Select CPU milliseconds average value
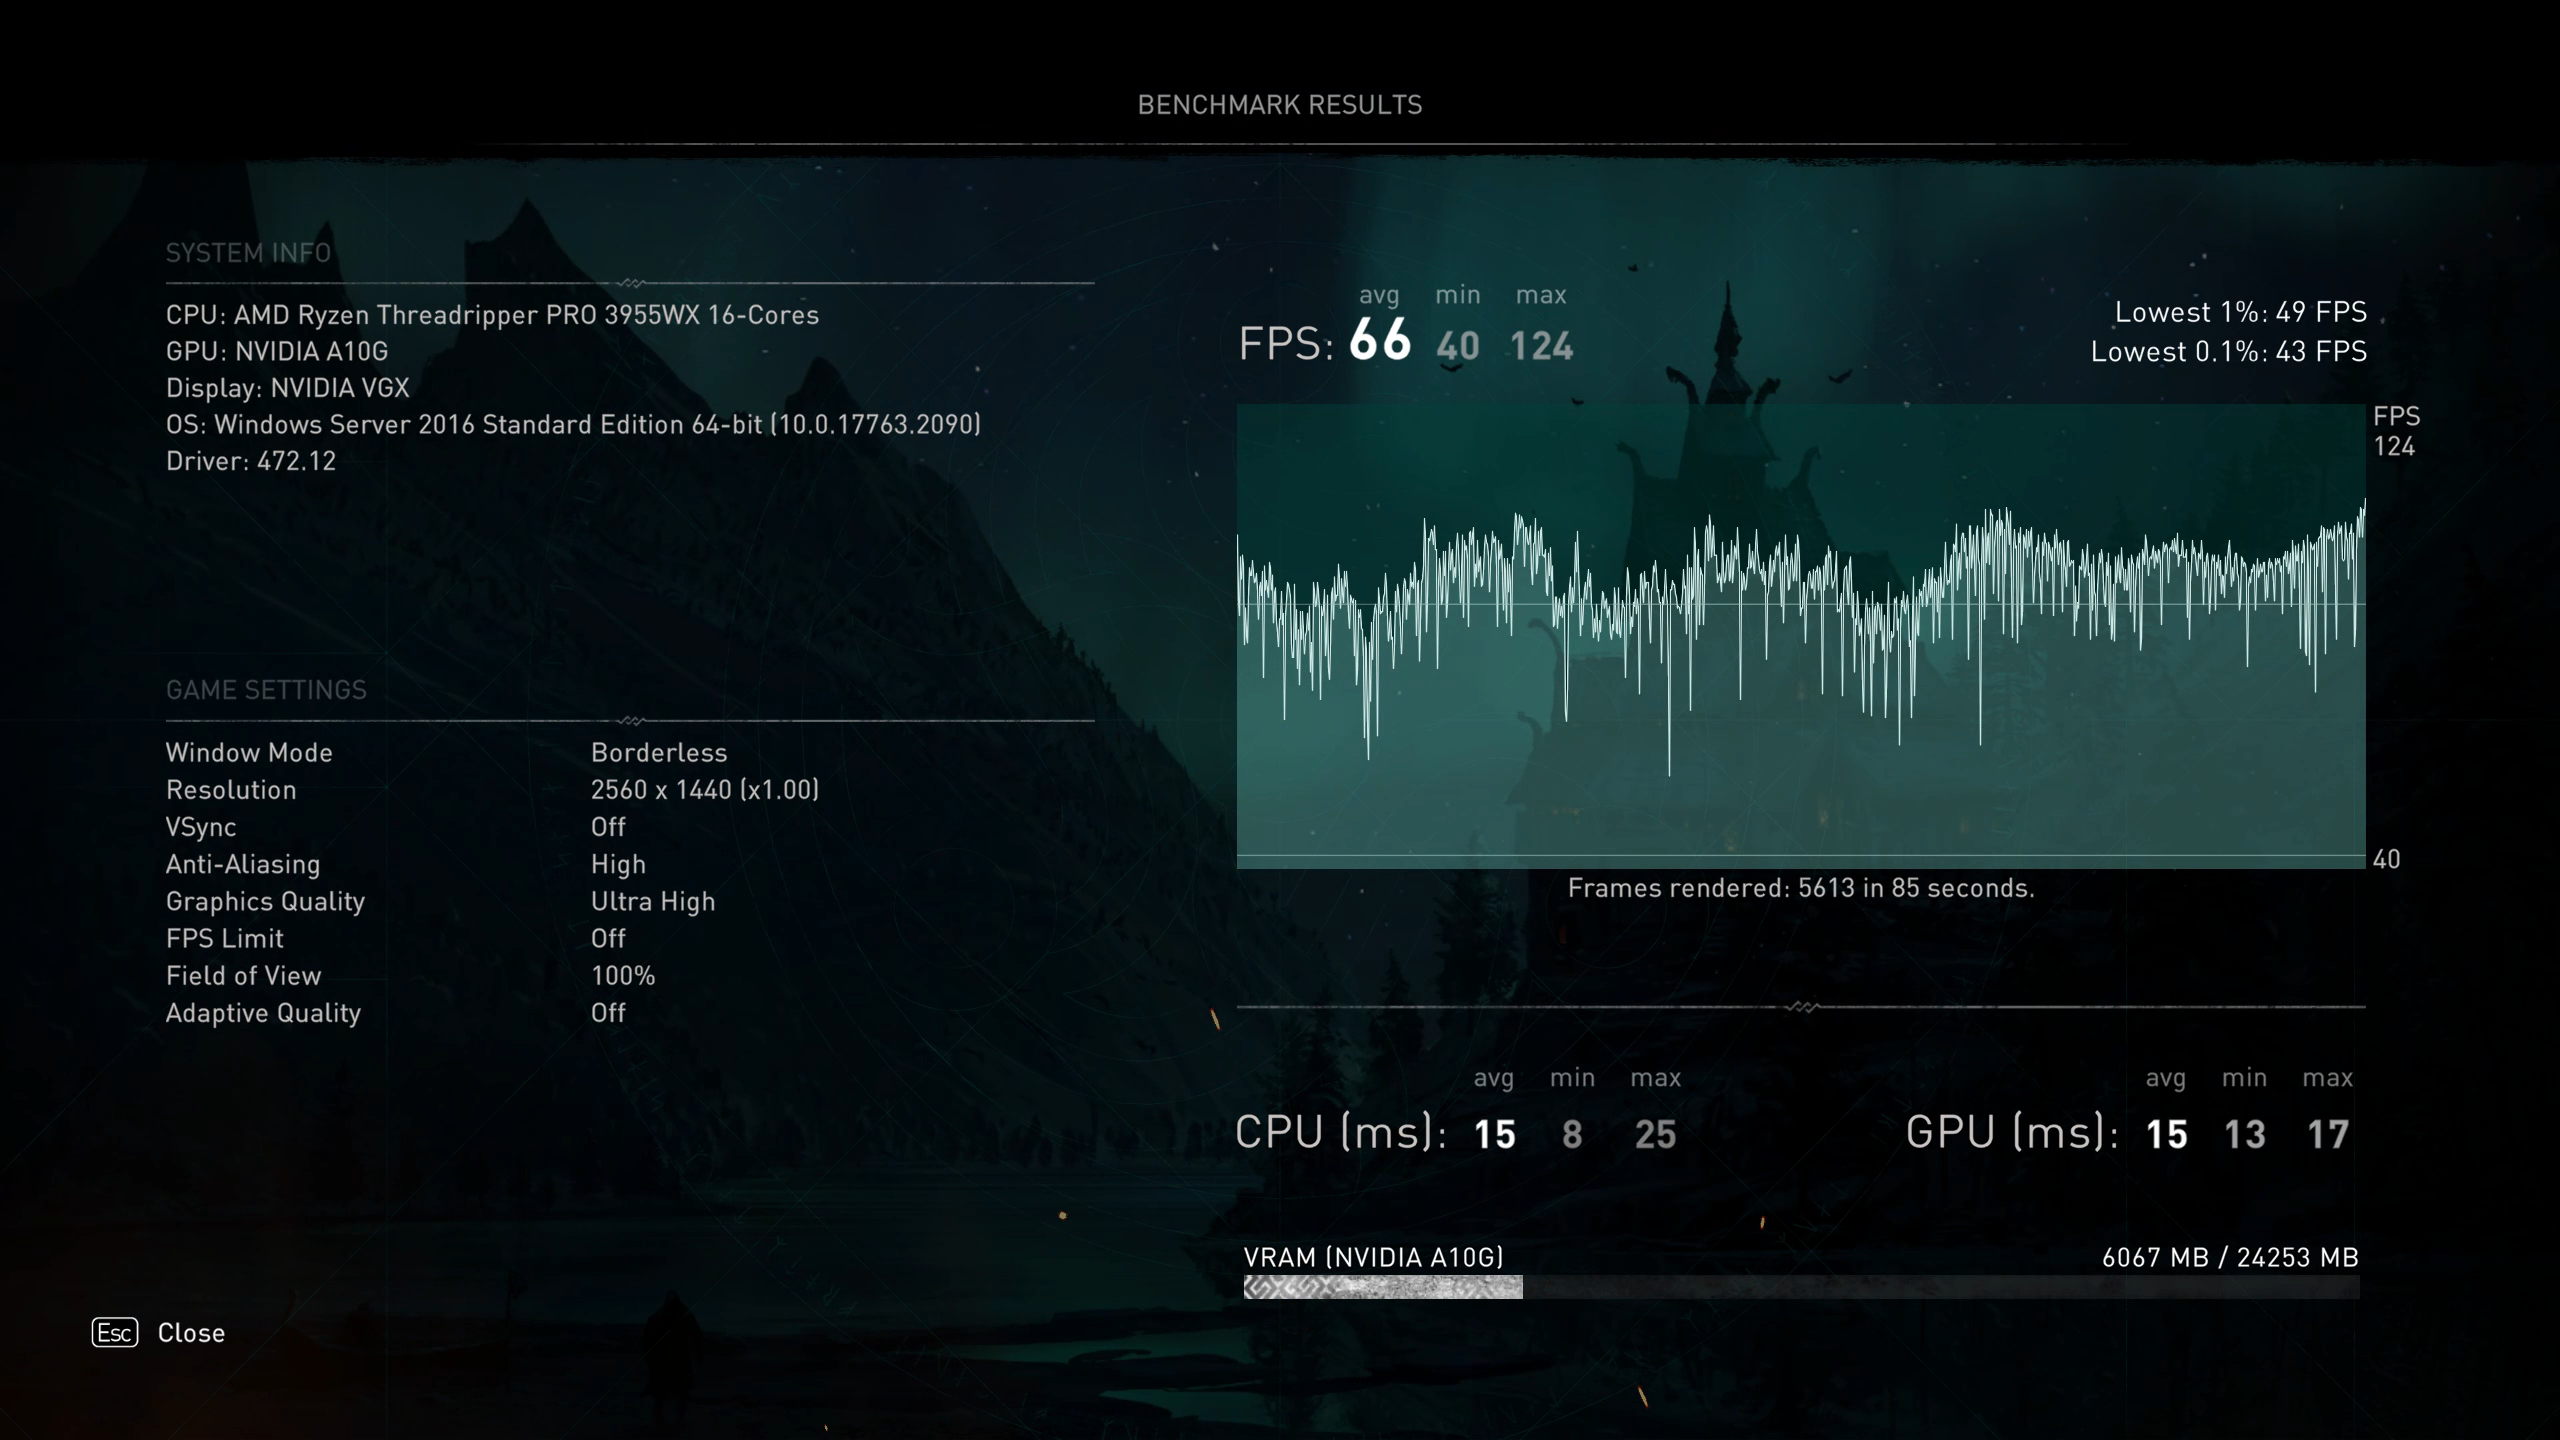Image resolution: width=2560 pixels, height=1440 pixels. [x=1491, y=1132]
